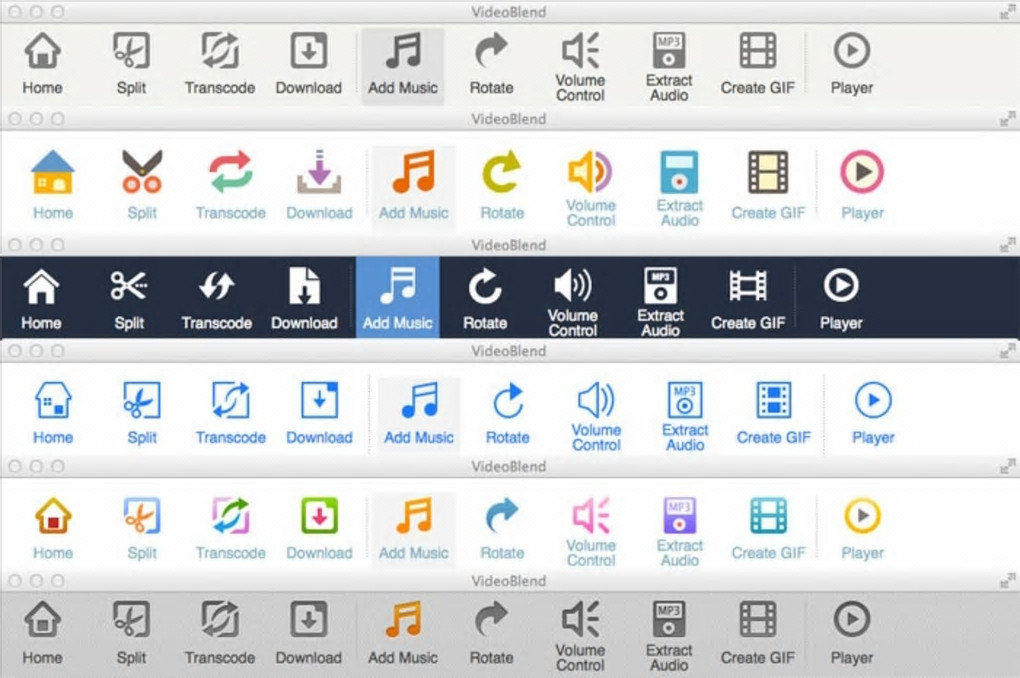Click Download in the dark navy toolbar
The image size is (1020, 678).
point(304,298)
